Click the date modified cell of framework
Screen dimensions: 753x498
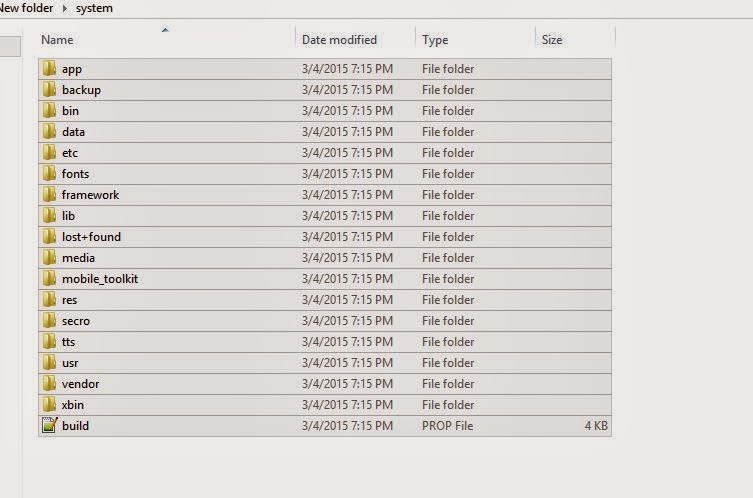(x=347, y=195)
